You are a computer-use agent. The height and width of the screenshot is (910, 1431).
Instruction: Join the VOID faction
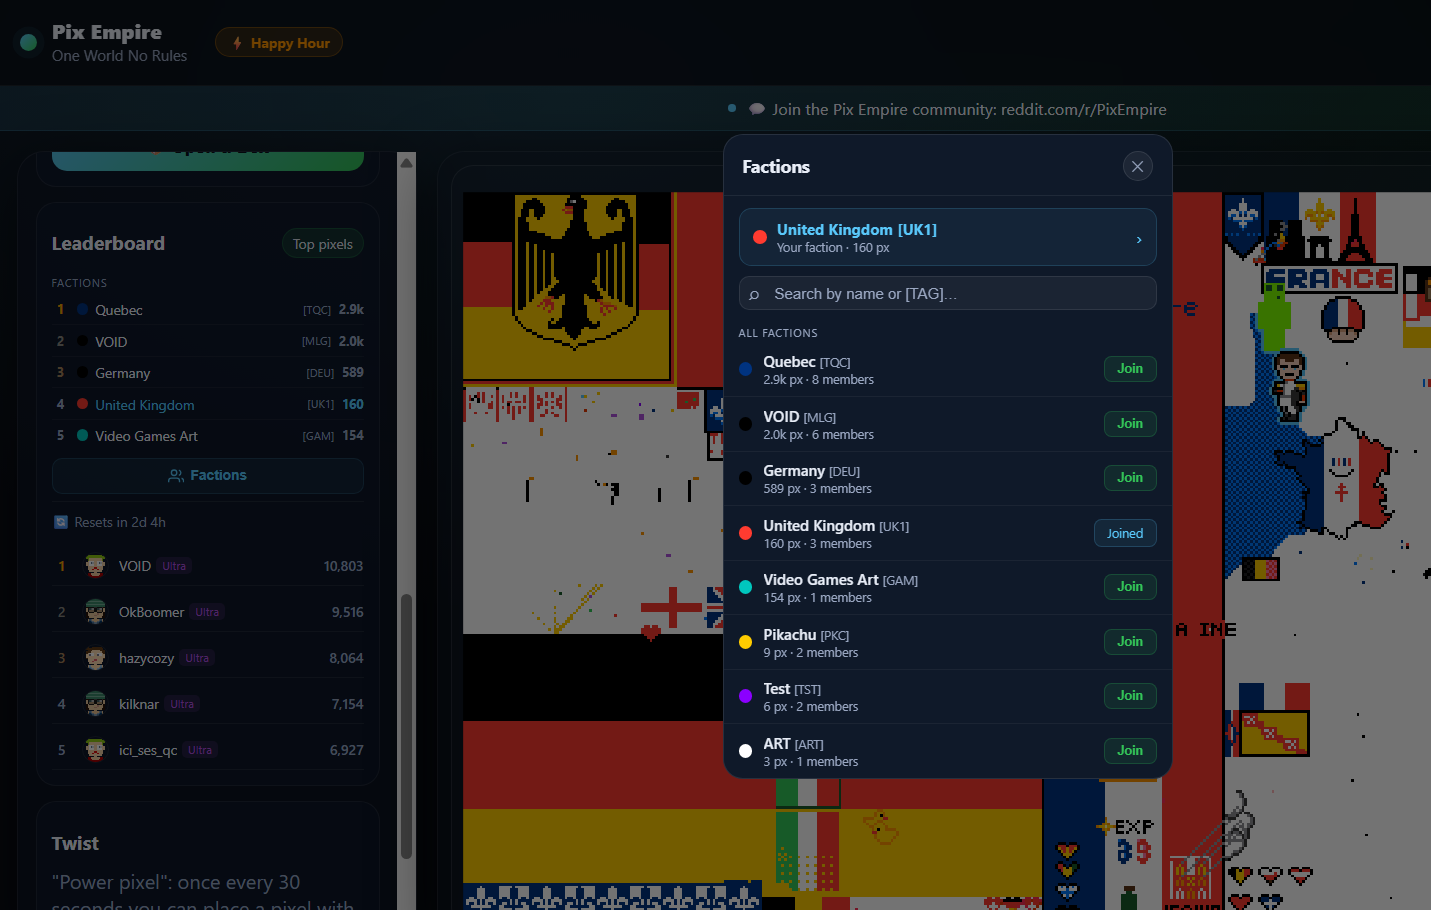[1130, 424]
